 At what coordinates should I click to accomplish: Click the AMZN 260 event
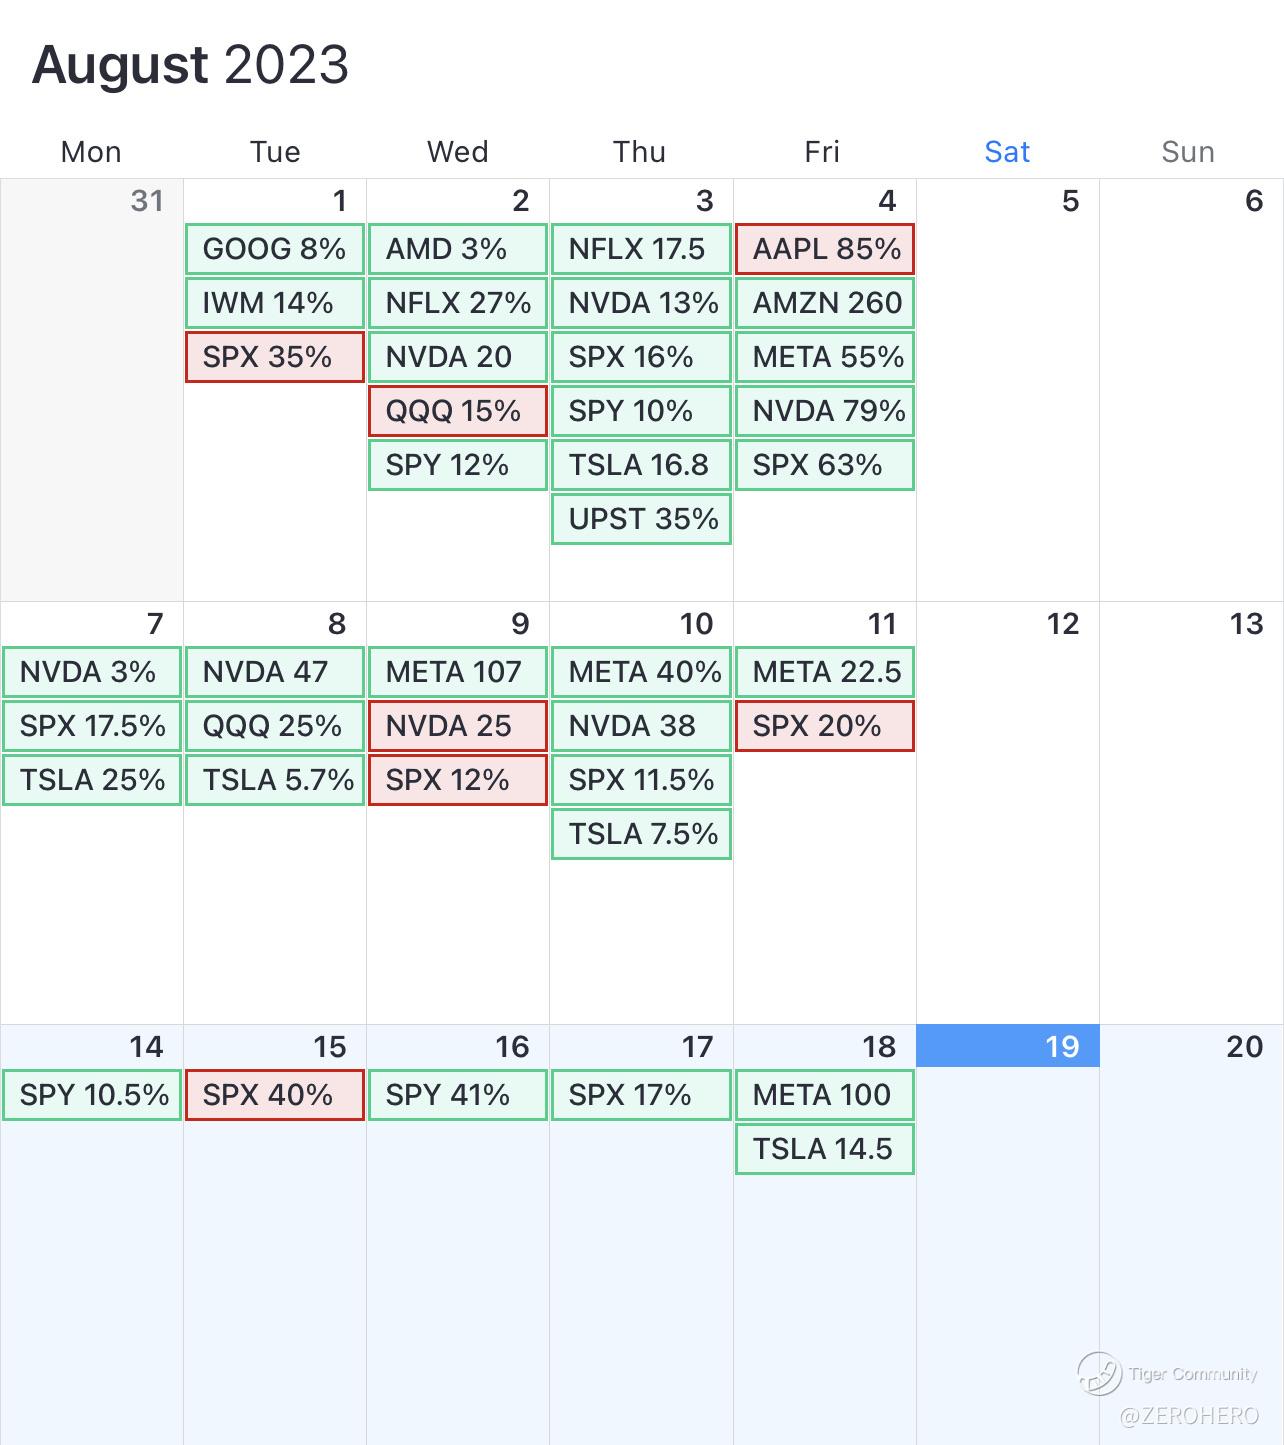(x=825, y=303)
